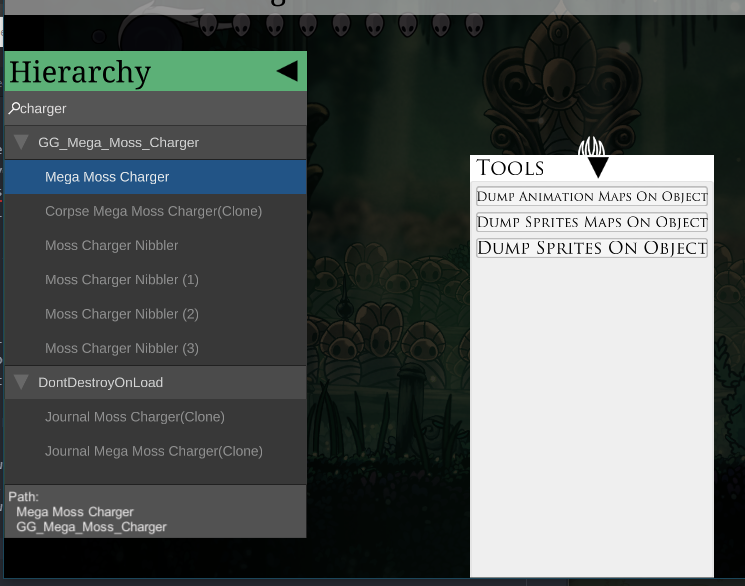
Task: Select Mega Moss Charger object
Action: 107,177
